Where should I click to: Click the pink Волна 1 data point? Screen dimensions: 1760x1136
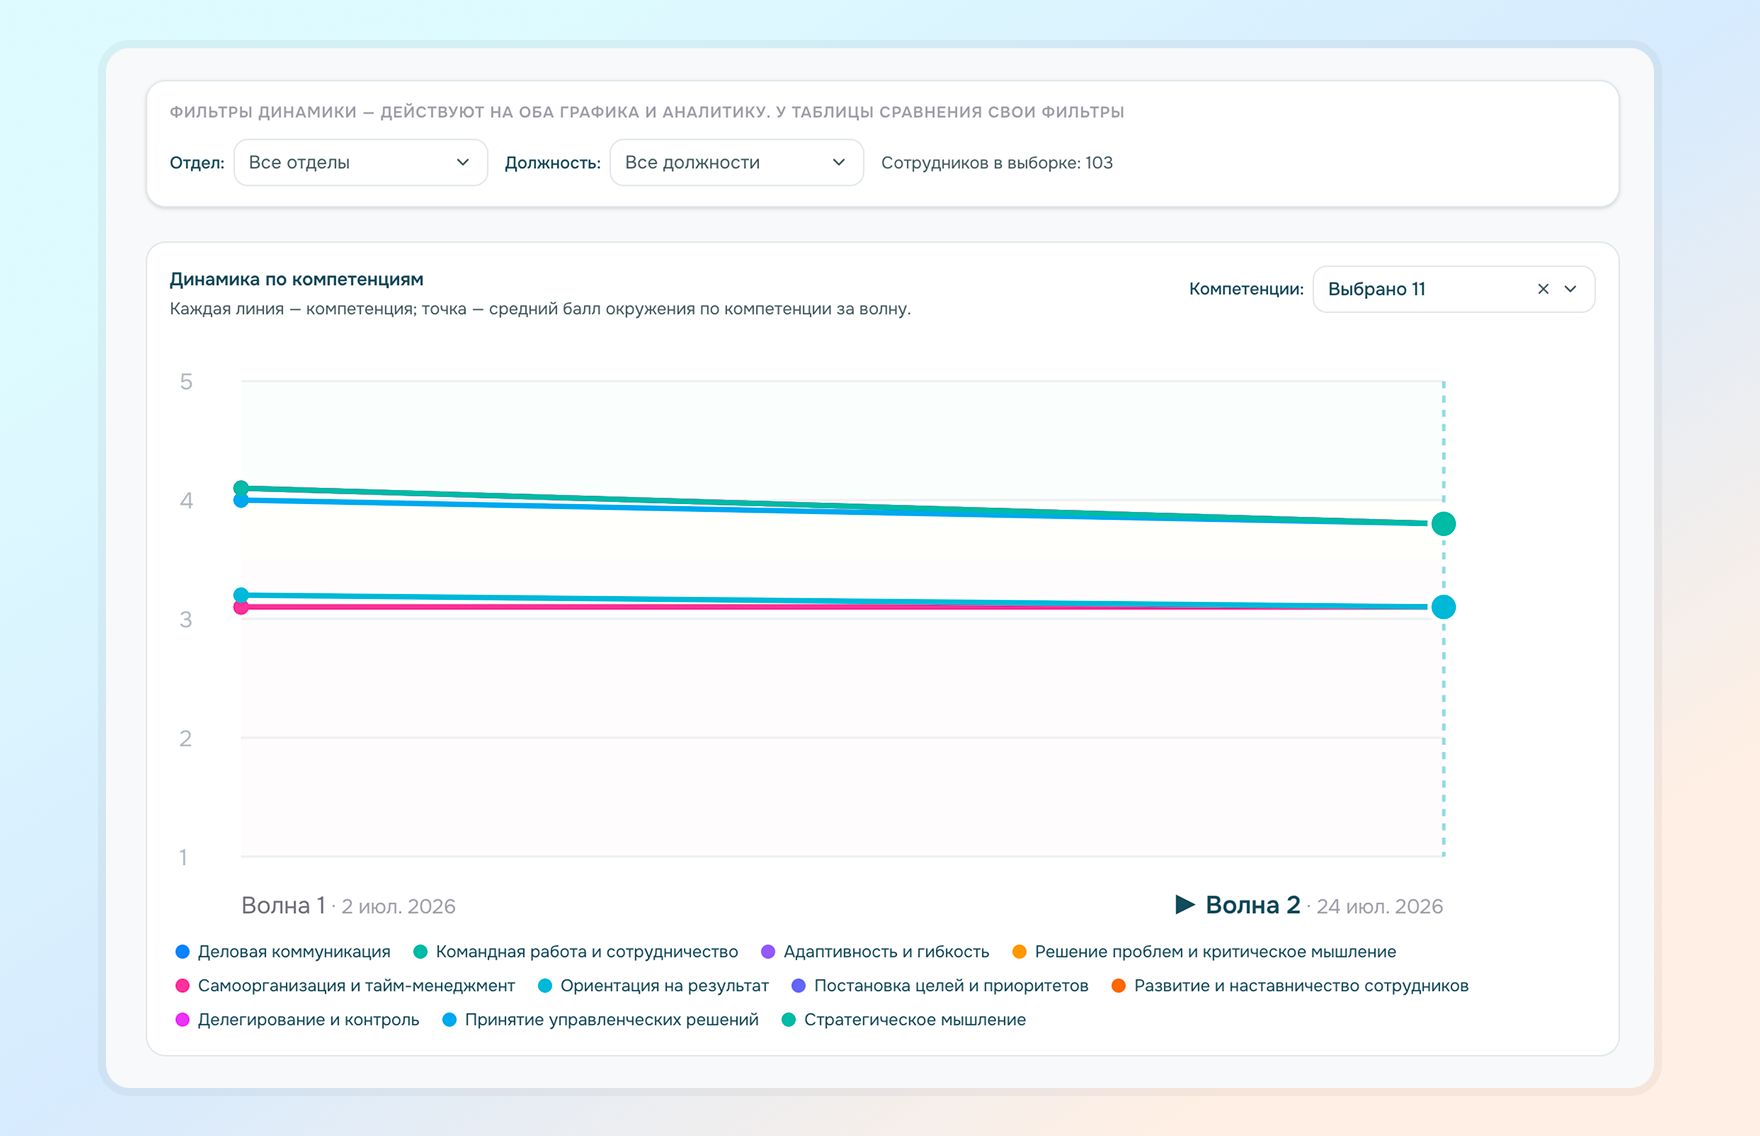click(x=241, y=607)
